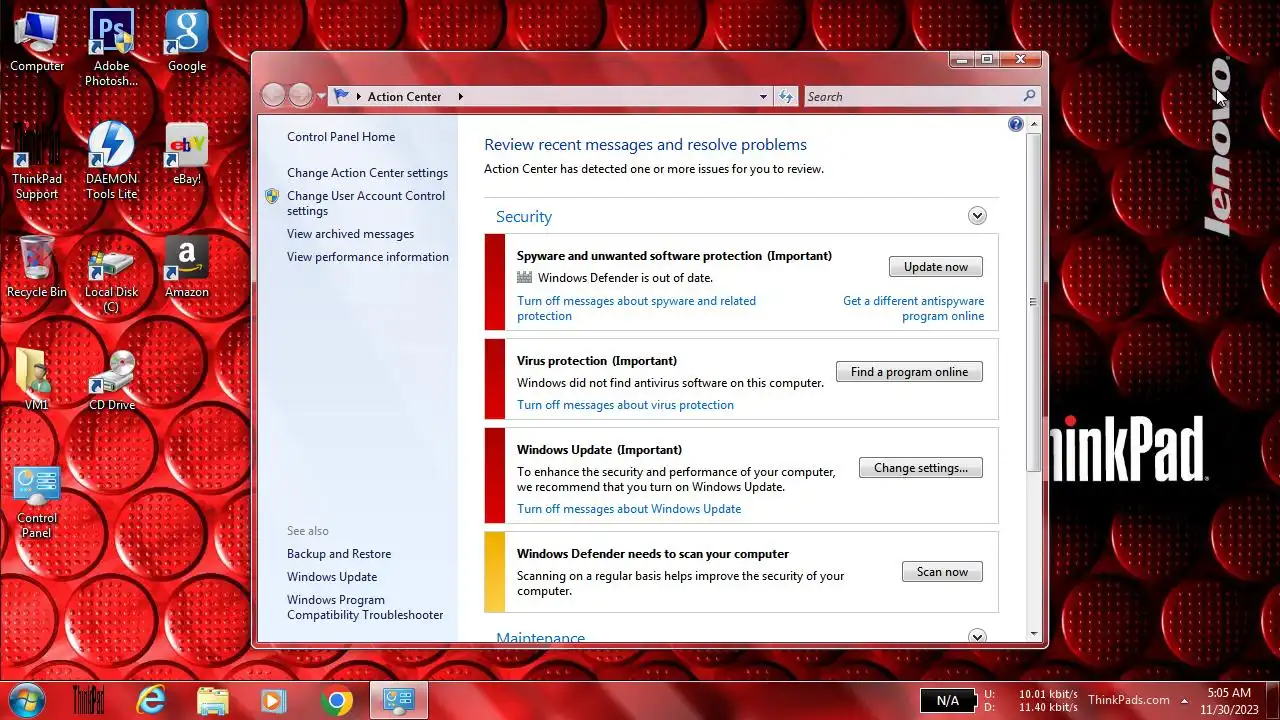
Task: Click the breadcrumb arrow before Action Center
Action: click(x=359, y=96)
